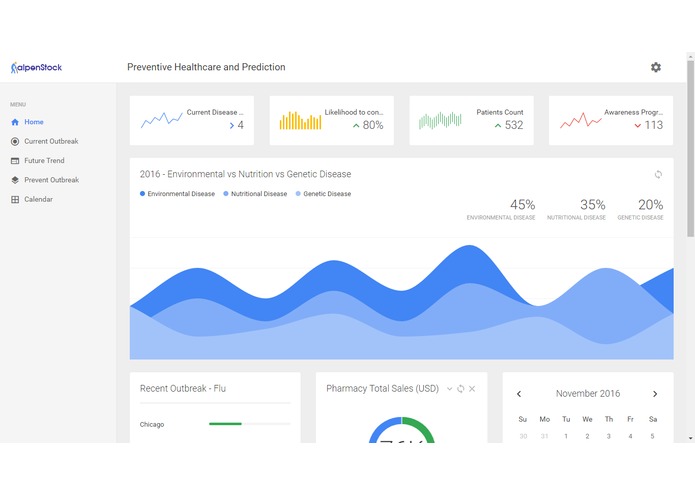The height and width of the screenshot is (494, 695).
Task: Select November 3 in the calendar
Action: click(609, 436)
